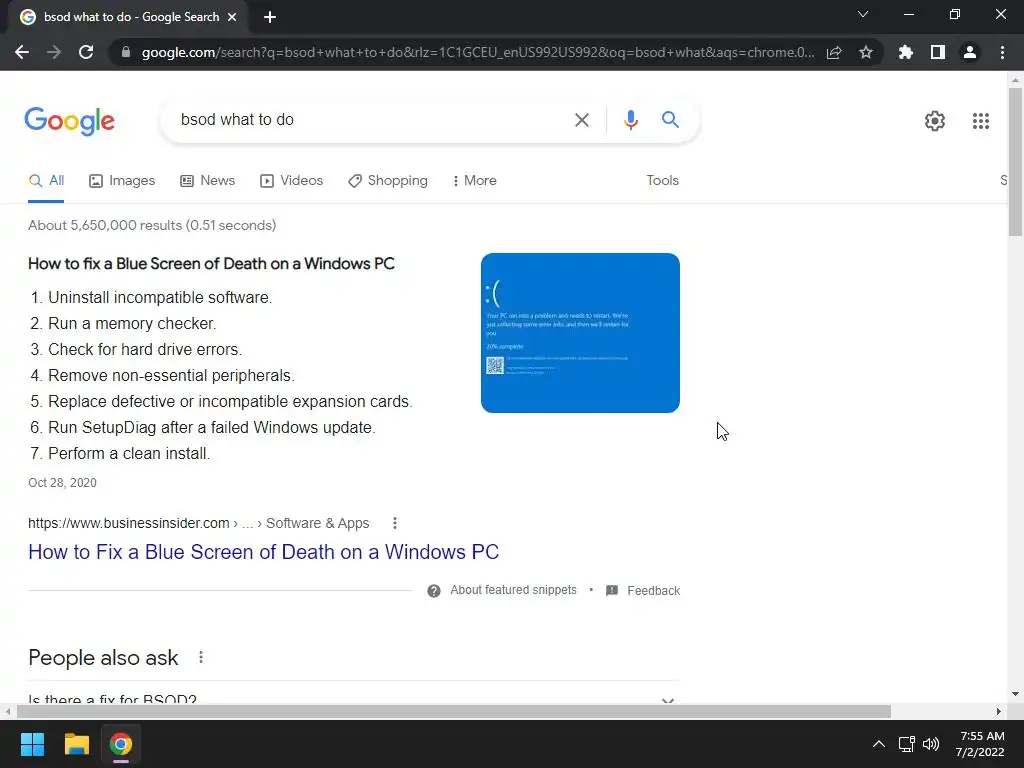Open the Chrome profile avatar

(x=970, y=52)
